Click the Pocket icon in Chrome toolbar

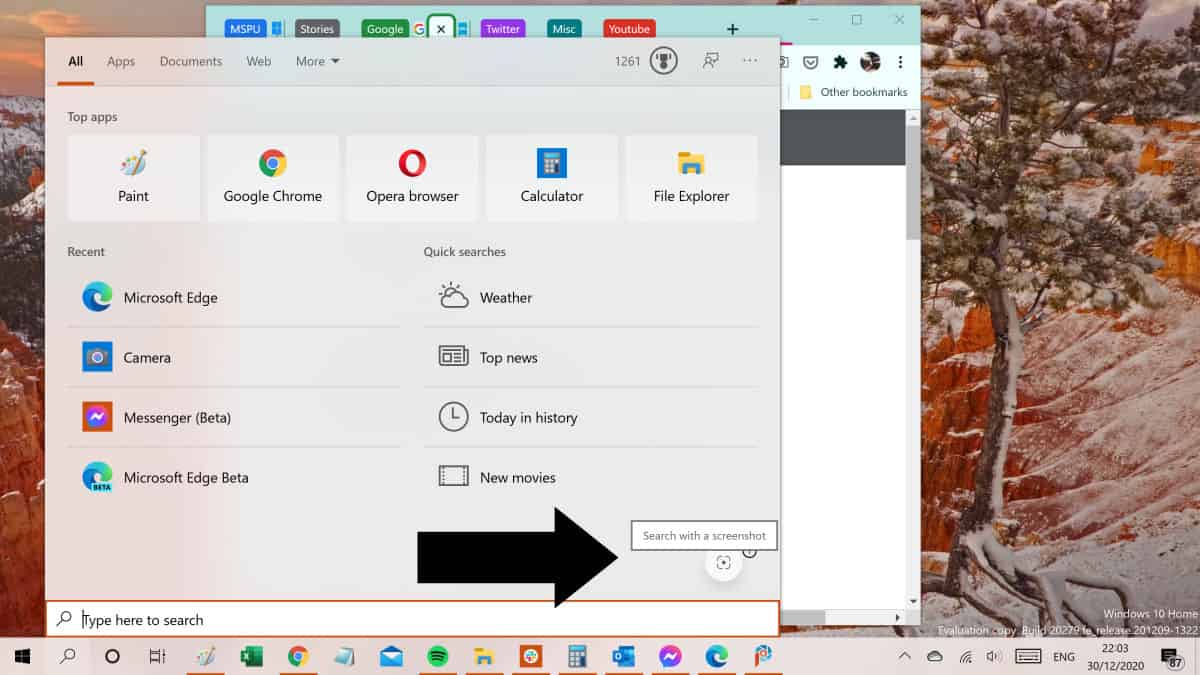[x=811, y=62]
